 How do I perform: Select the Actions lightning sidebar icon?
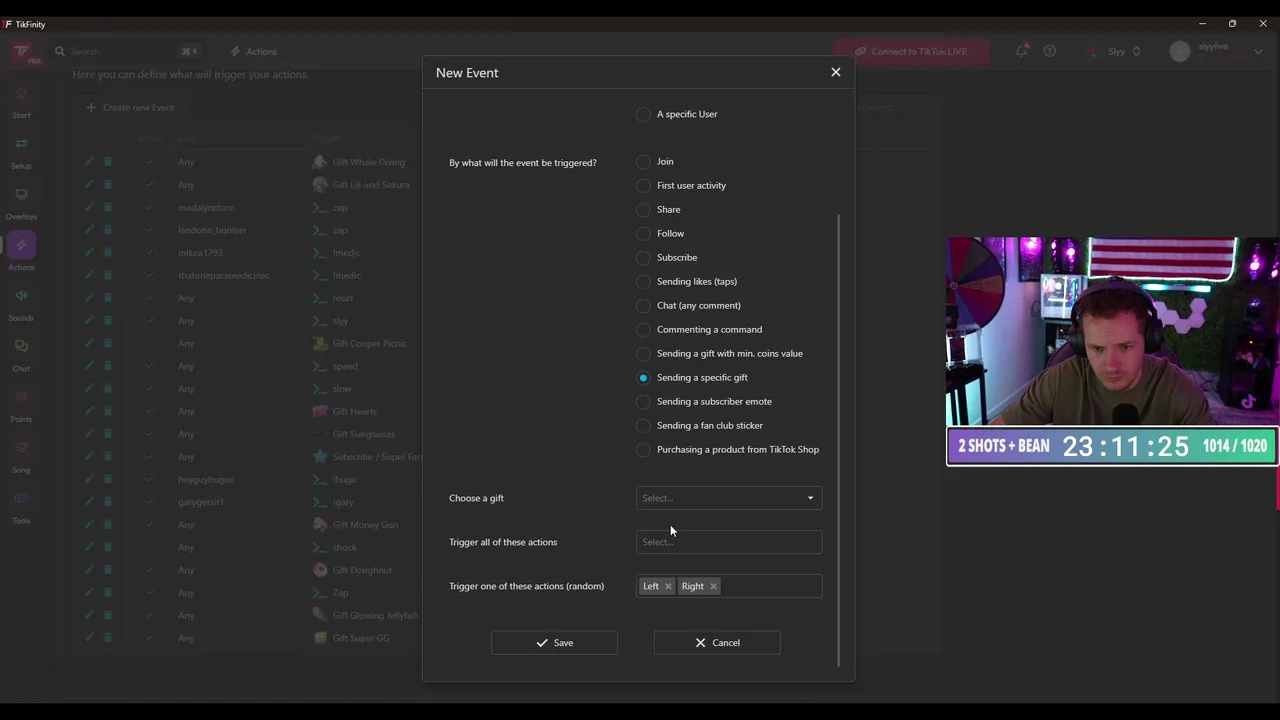coord(21,245)
